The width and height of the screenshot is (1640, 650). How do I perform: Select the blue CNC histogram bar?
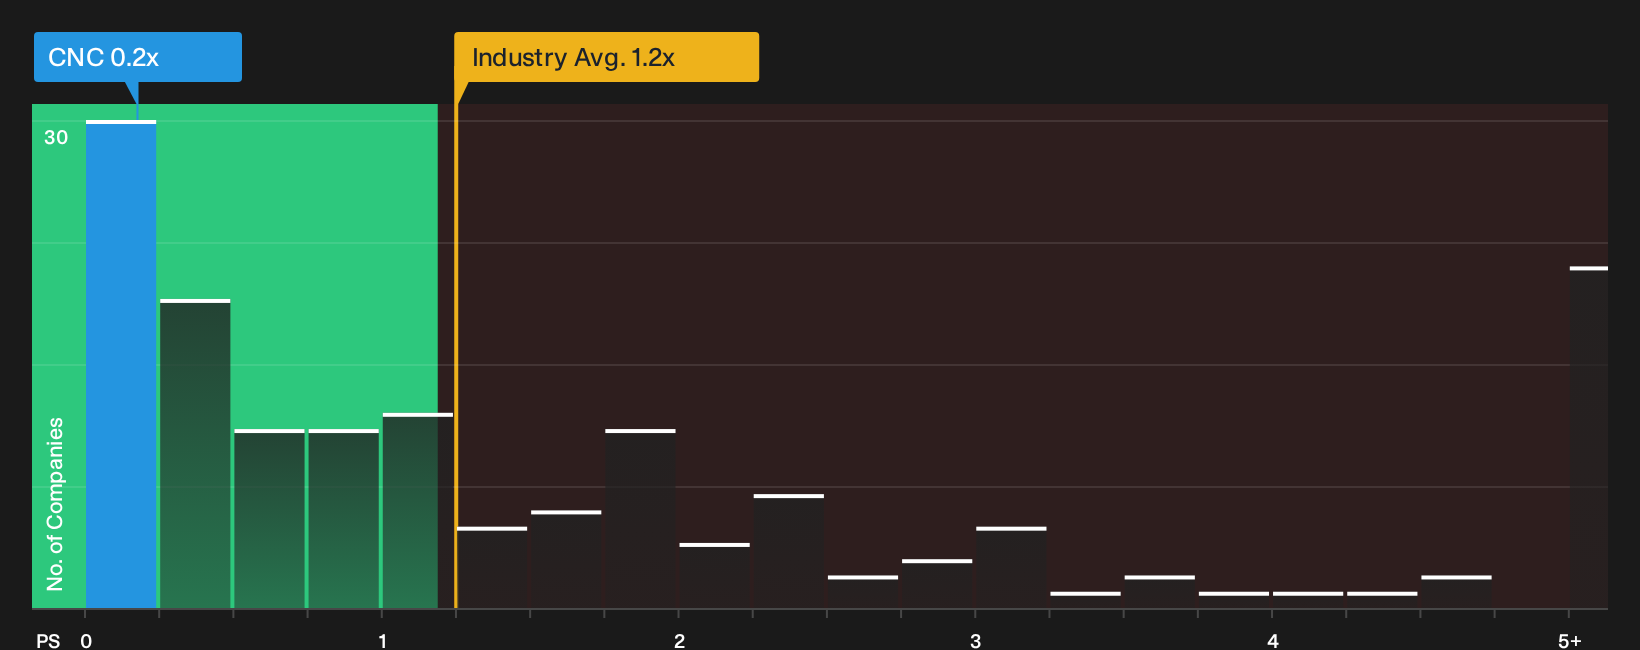[121, 364]
